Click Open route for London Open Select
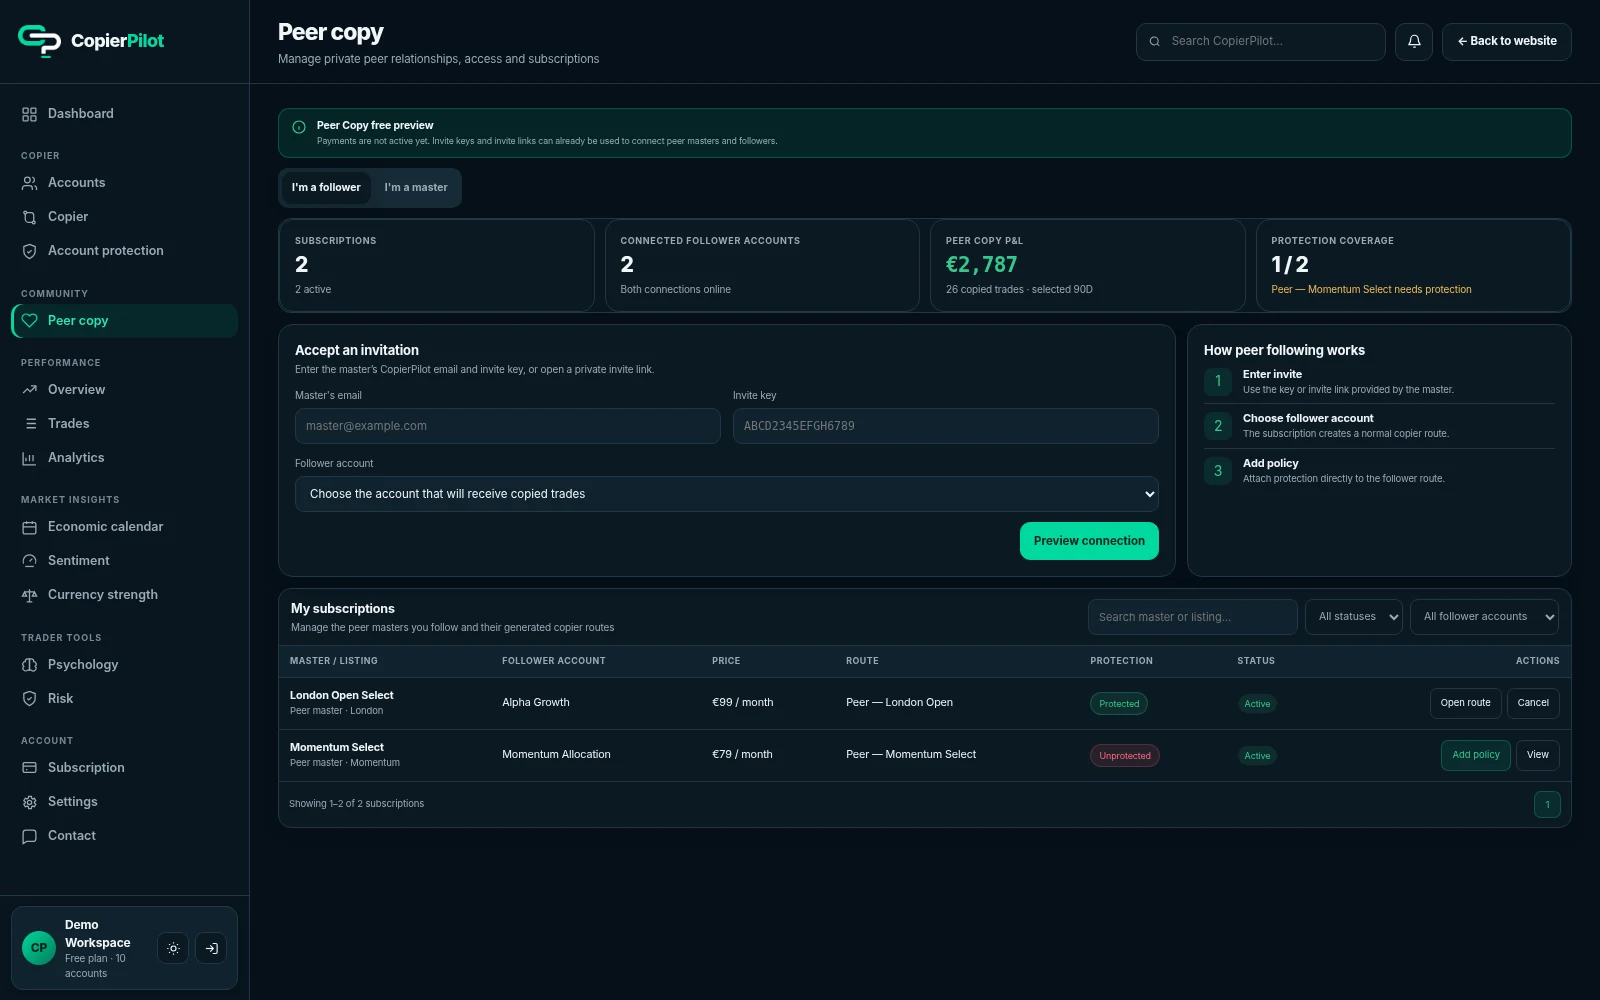Viewport: 1600px width, 1000px height. coord(1465,703)
